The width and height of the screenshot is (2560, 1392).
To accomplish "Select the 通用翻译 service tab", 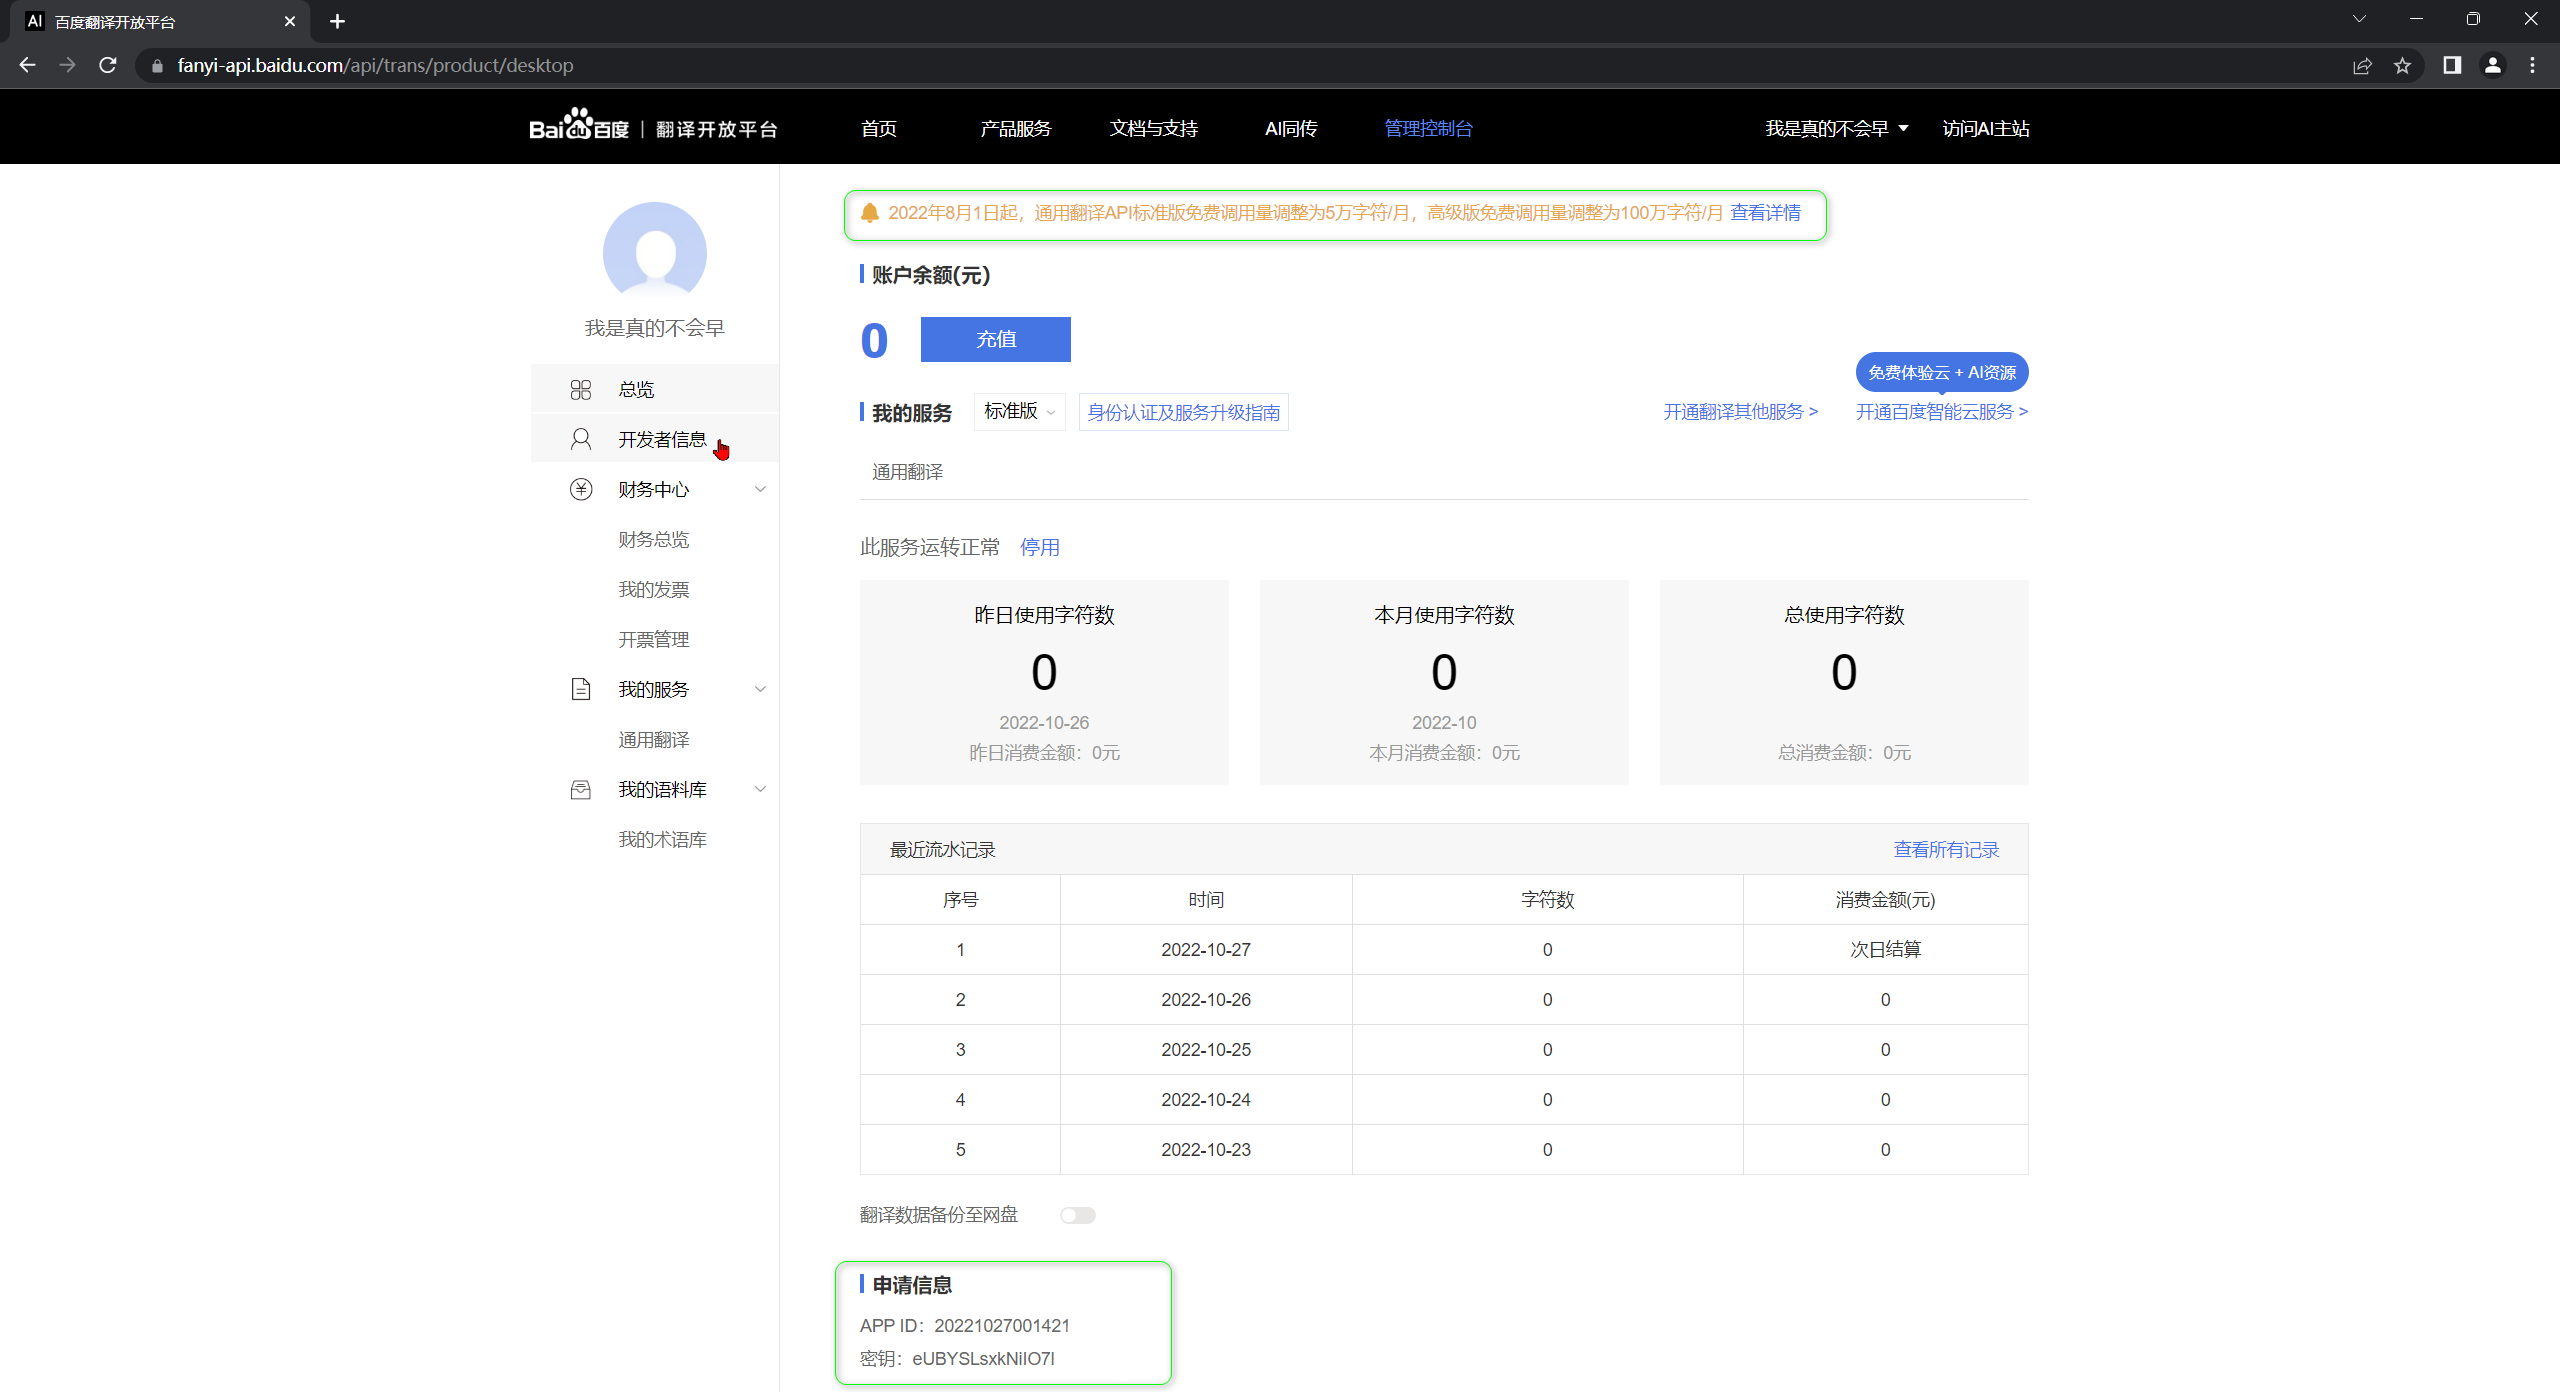I will pyautogui.click(x=908, y=472).
